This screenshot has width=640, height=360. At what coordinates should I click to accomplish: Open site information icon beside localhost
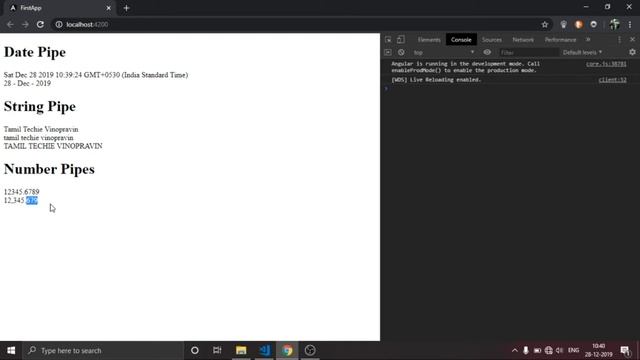click(x=59, y=24)
